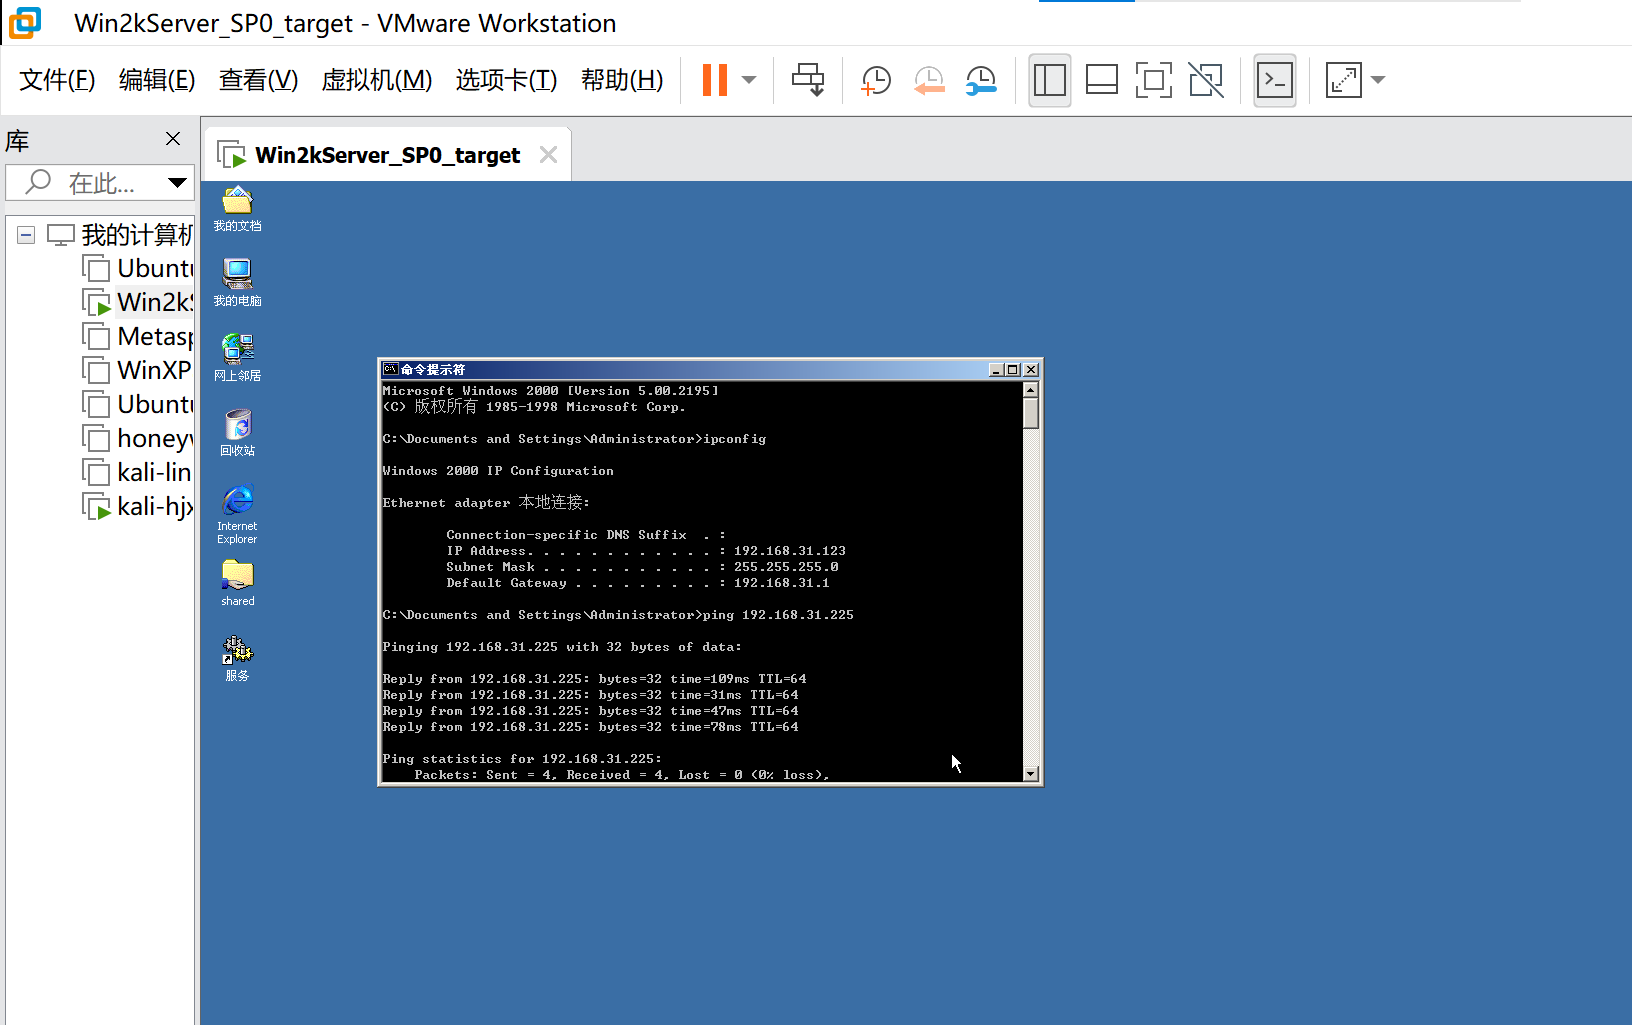1632x1025 pixels.
Task: Open the 虚拟机(M) menu
Action: click(377, 80)
